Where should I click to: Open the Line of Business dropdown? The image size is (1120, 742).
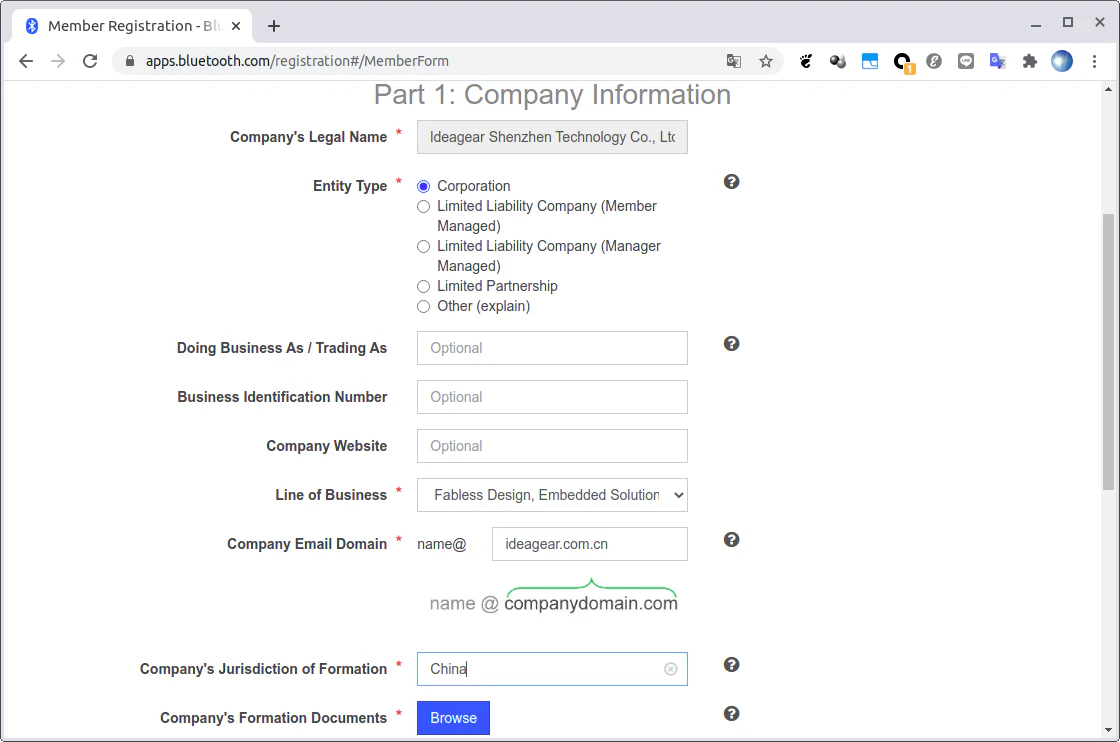(552, 495)
